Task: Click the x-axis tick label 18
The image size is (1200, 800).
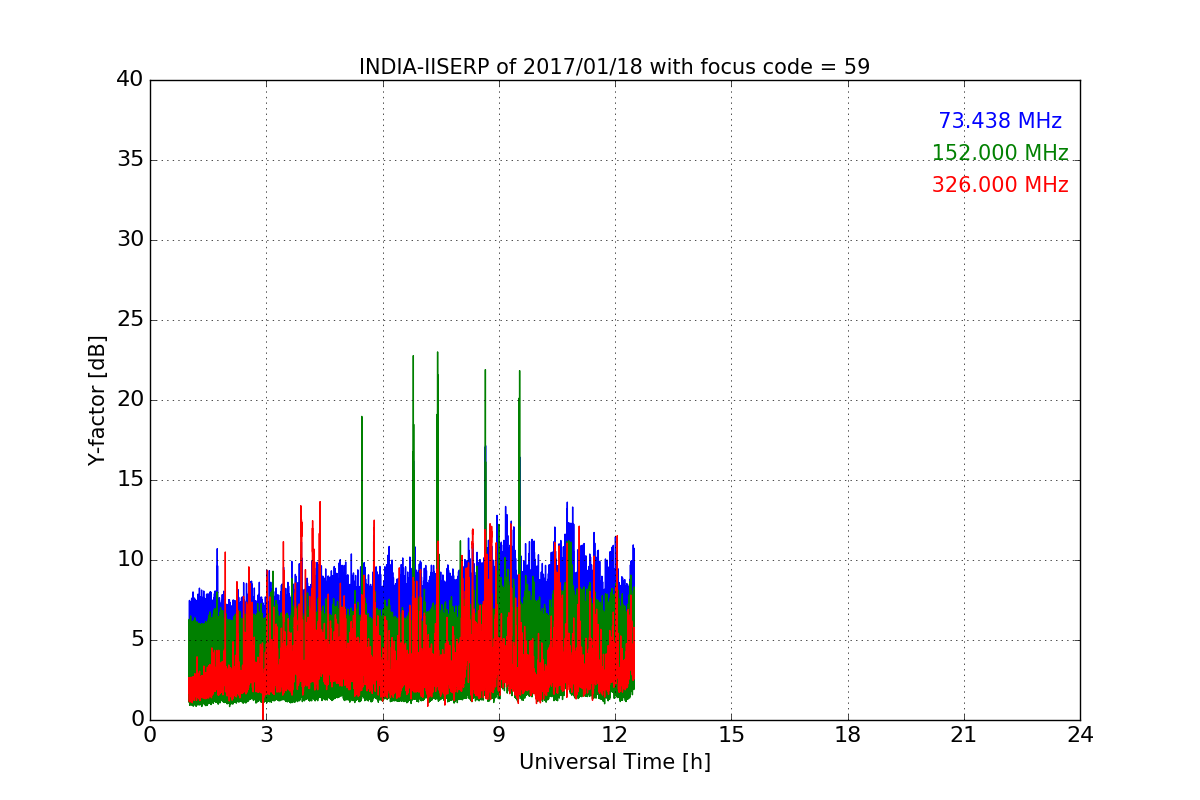Action: (x=848, y=735)
